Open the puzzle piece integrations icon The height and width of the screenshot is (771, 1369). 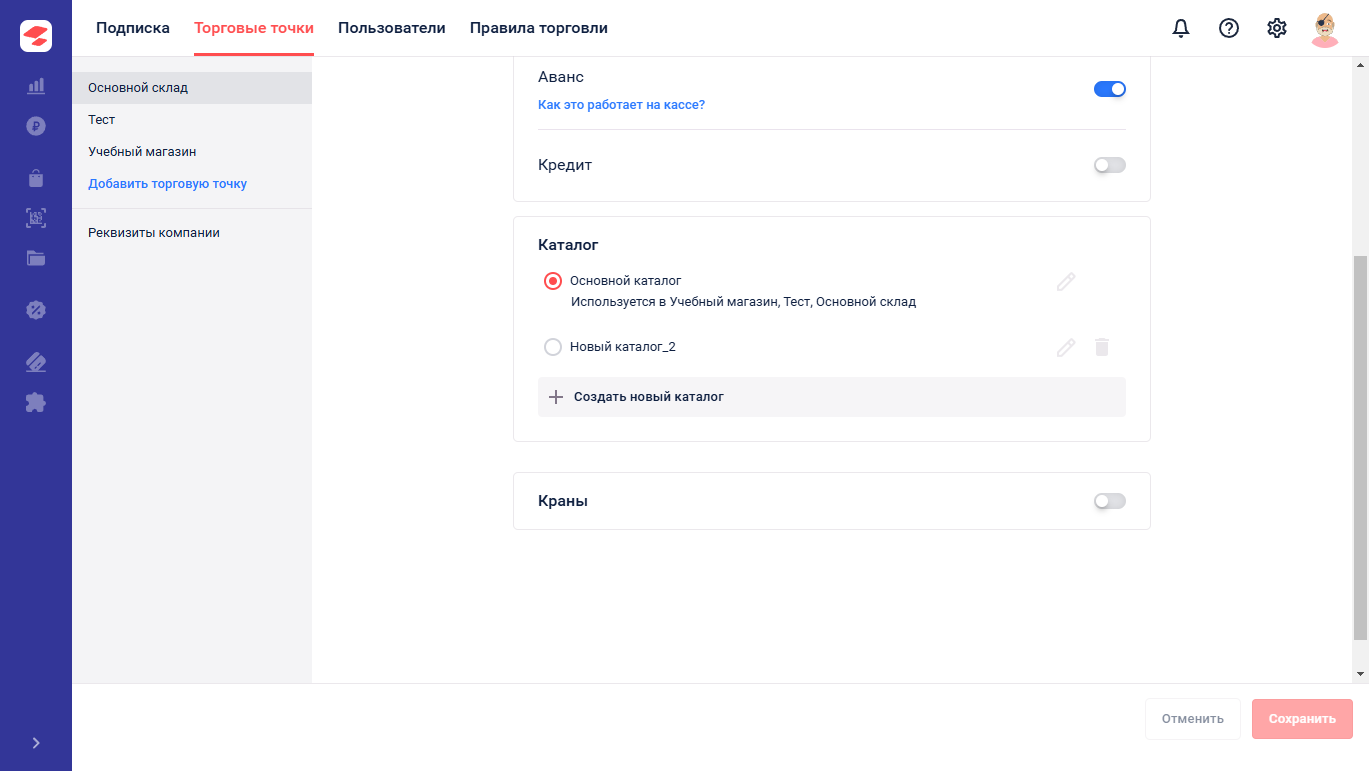[x=36, y=402]
